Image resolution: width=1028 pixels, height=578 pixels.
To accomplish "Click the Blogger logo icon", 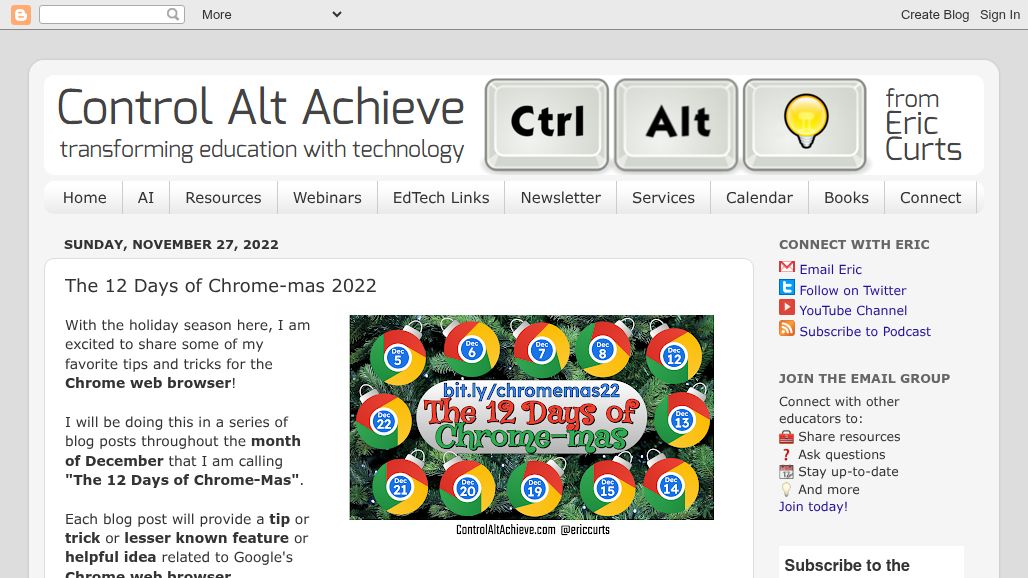I will point(20,14).
